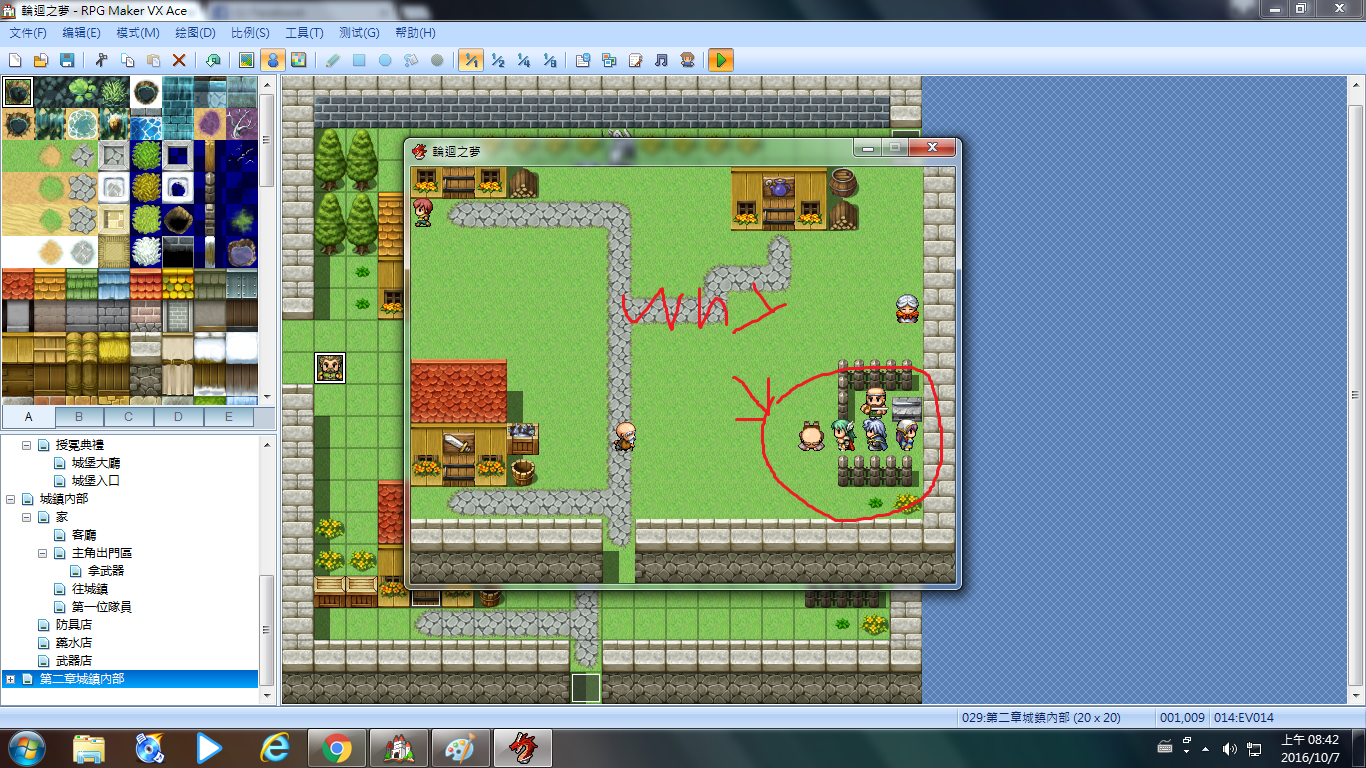Select the 武器店 map
The width and height of the screenshot is (1366, 768).
74,661
